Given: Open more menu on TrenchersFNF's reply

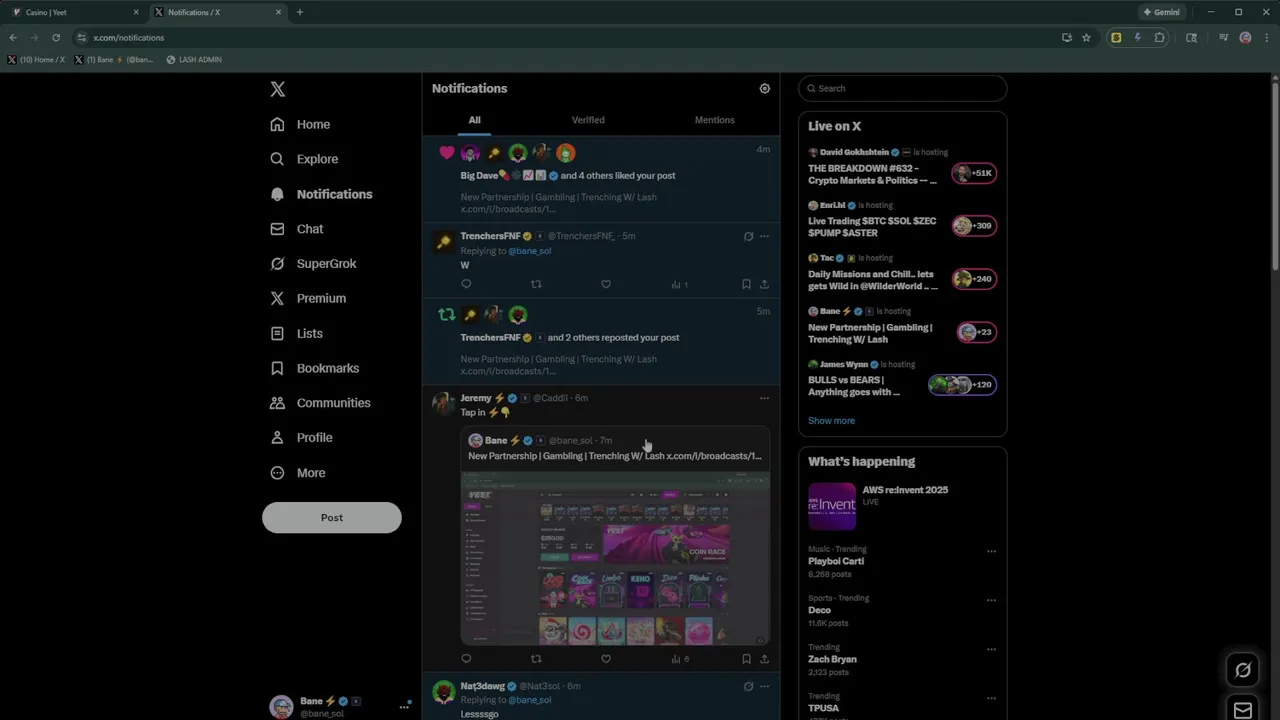Looking at the screenshot, I should click(x=765, y=236).
